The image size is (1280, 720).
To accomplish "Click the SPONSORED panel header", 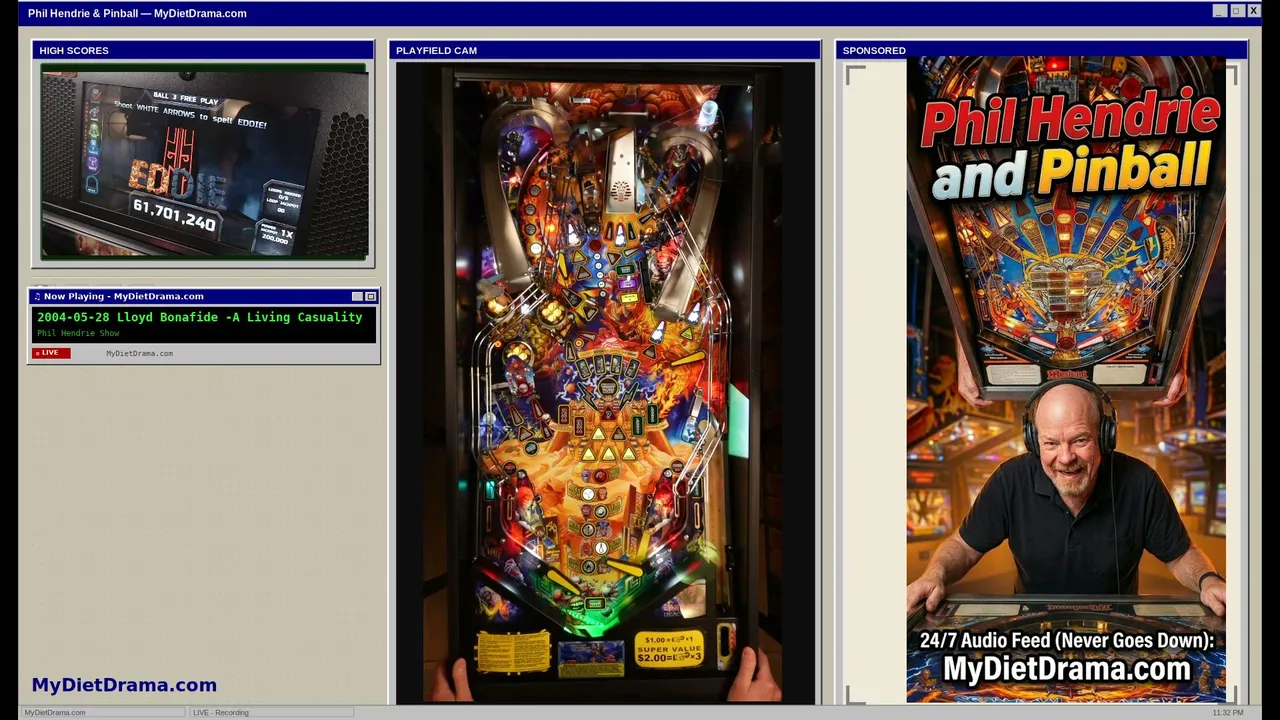I will [1041, 50].
